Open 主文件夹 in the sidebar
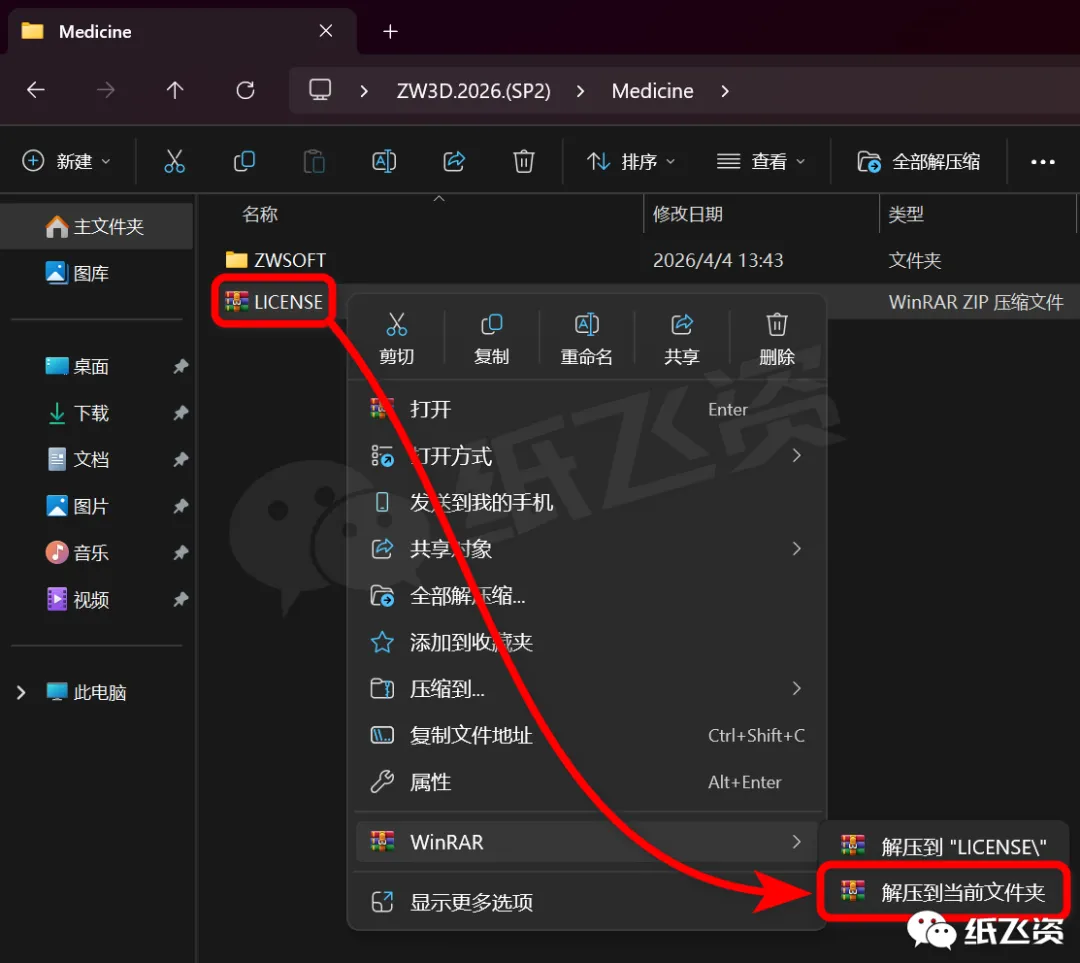The width and height of the screenshot is (1080, 963). [96, 226]
